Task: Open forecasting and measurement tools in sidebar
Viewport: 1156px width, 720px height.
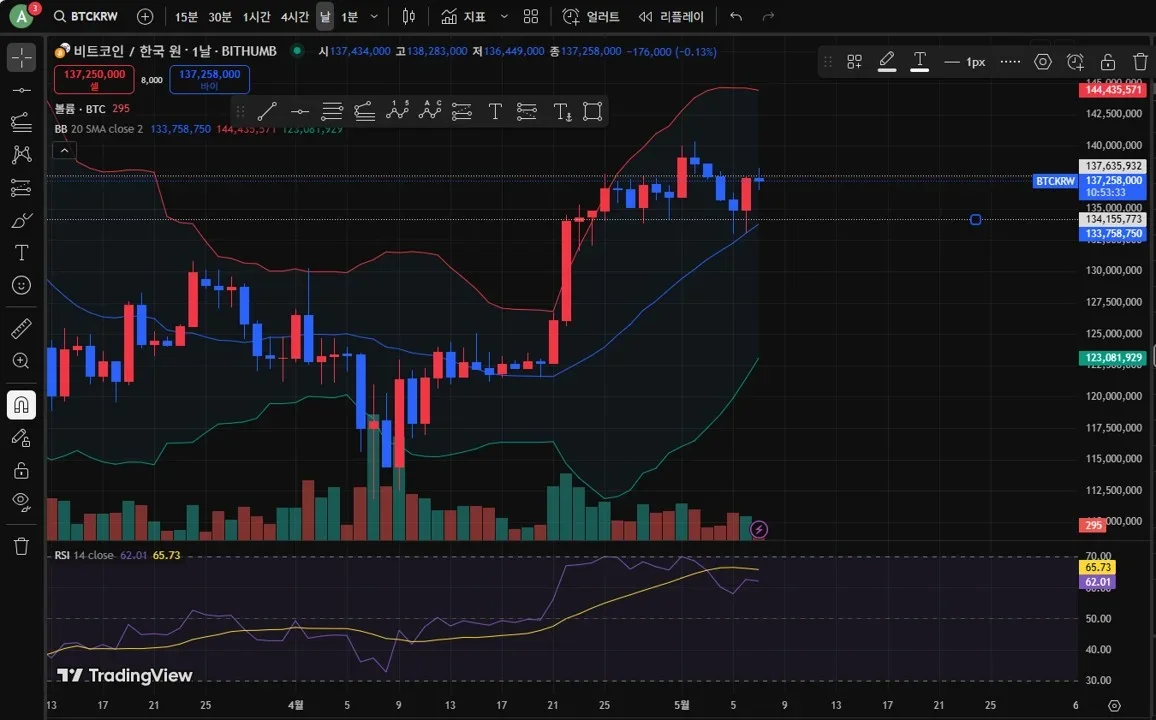Action: tap(21, 188)
